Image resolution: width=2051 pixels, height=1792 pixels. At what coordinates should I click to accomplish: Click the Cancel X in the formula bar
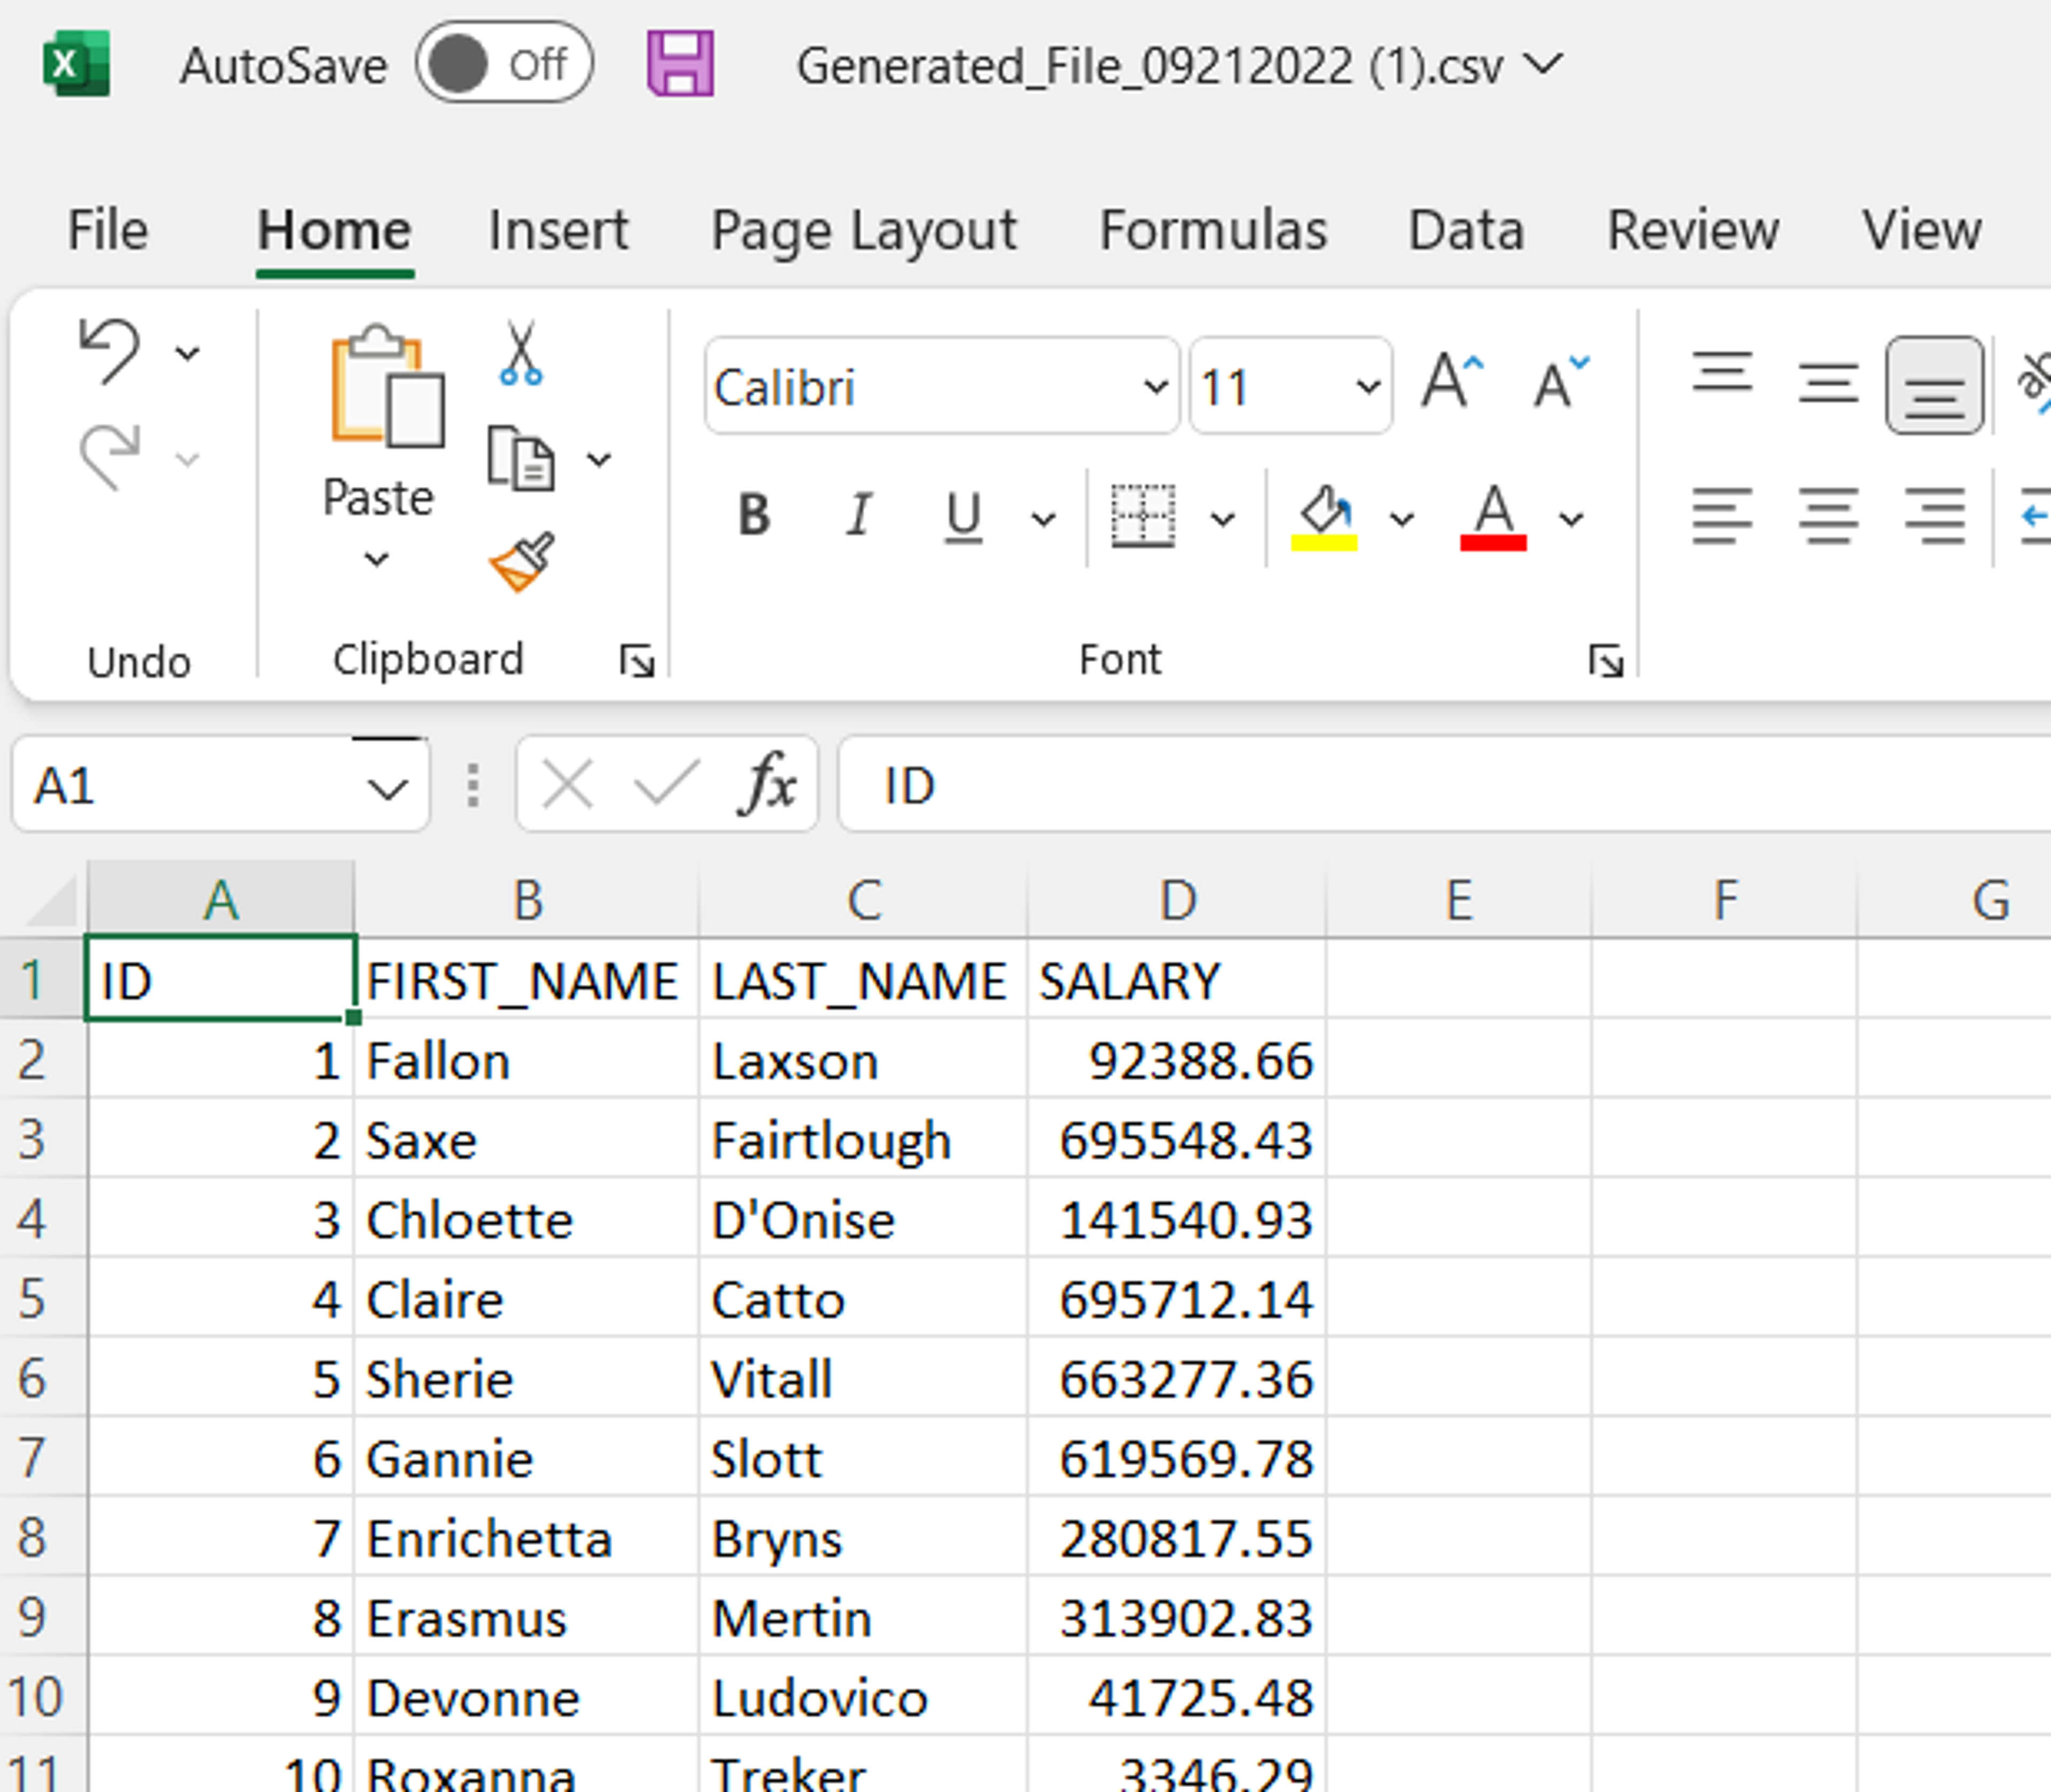pyautogui.click(x=567, y=785)
